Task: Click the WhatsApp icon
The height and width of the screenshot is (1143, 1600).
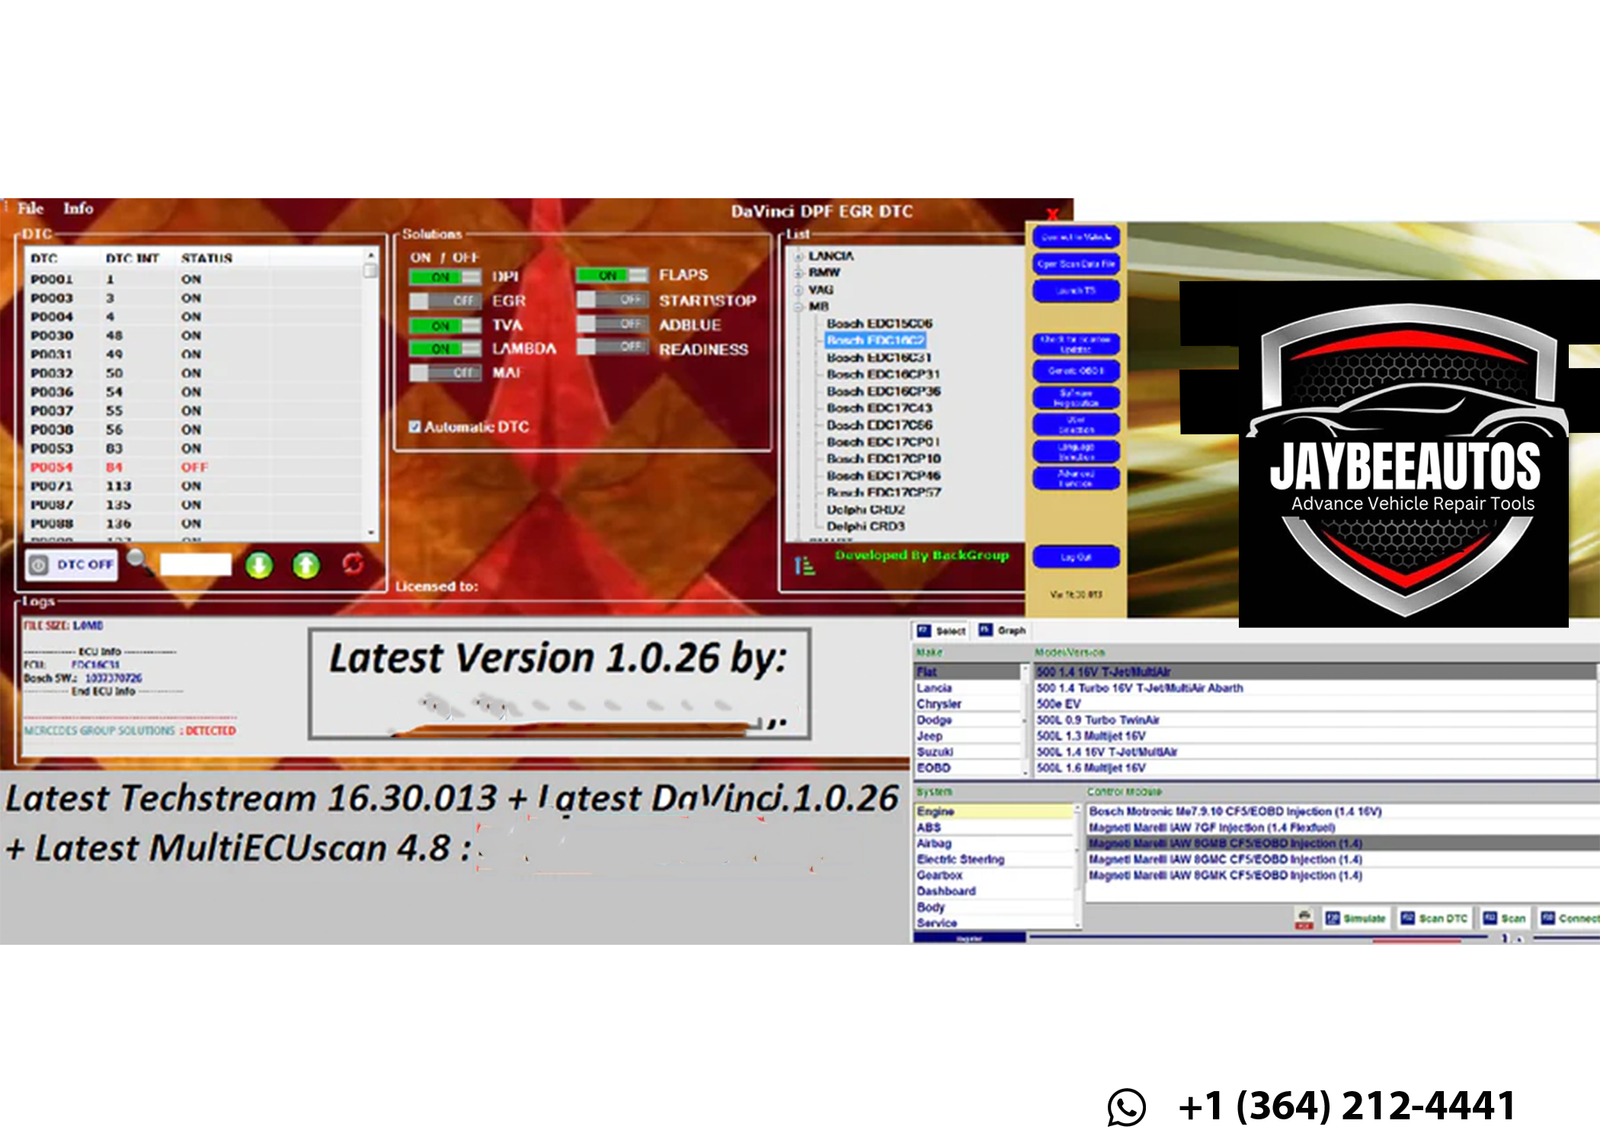Action: pyautogui.click(x=1127, y=1107)
